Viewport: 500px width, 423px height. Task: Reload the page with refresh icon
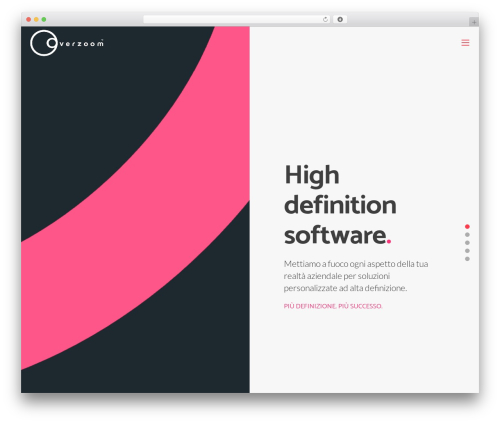[325, 19]
